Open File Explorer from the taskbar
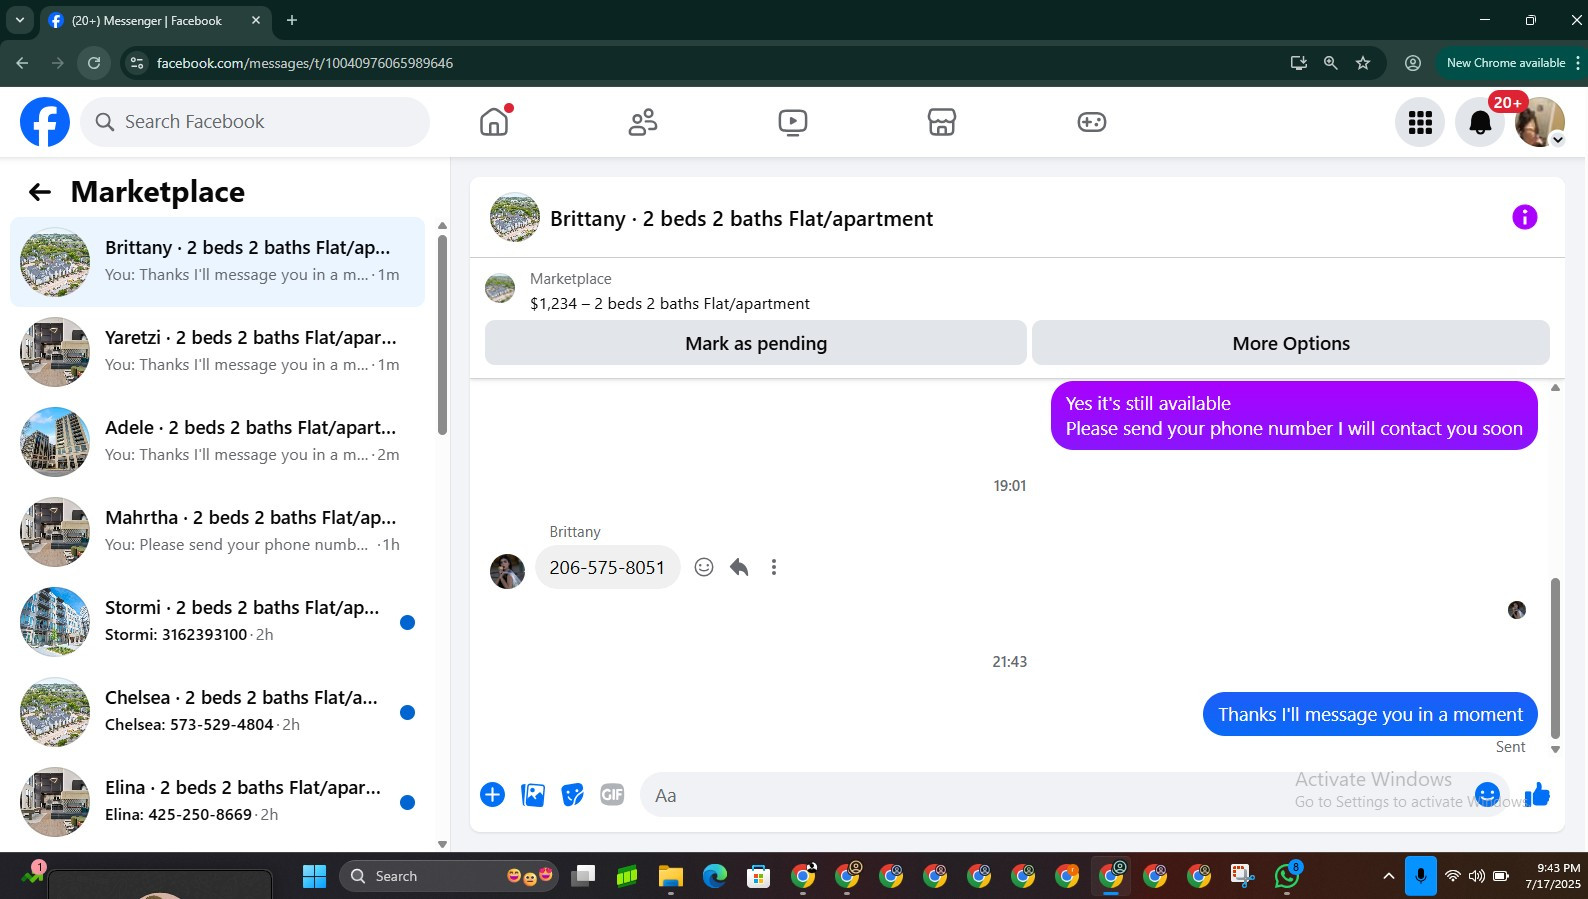 (670, 877)
